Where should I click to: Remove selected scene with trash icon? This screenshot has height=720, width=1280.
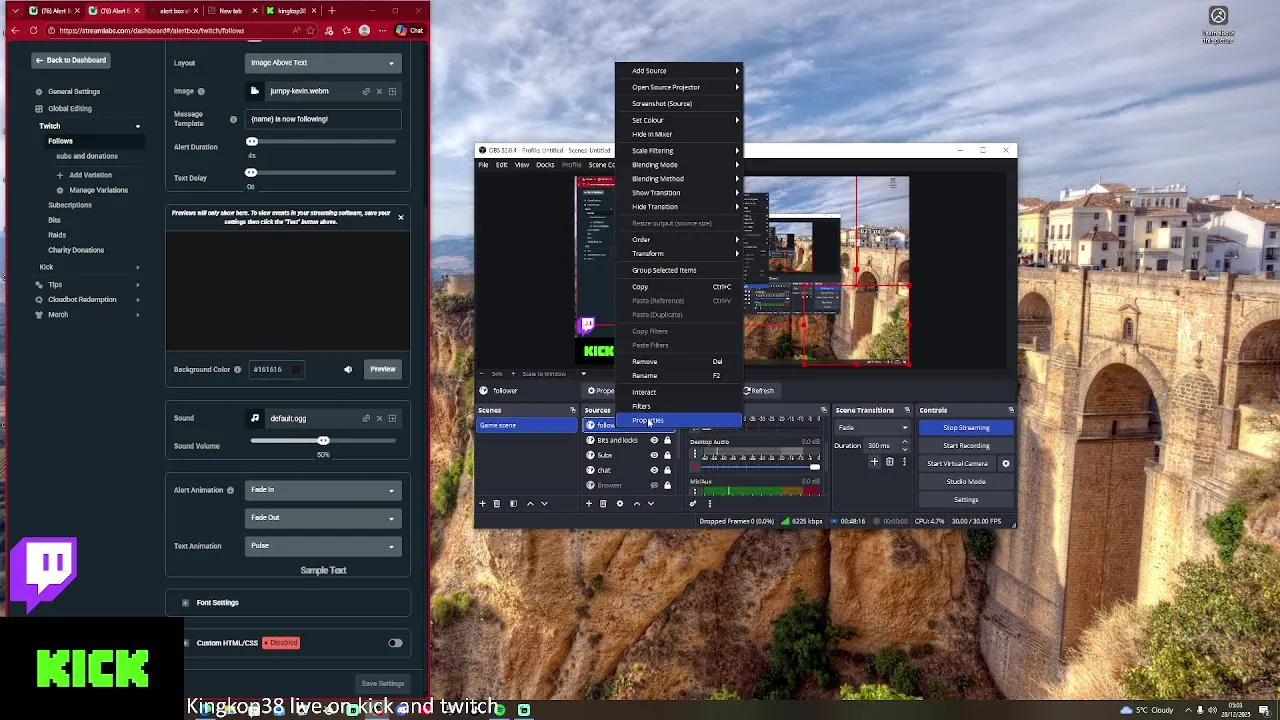[496, 503]
